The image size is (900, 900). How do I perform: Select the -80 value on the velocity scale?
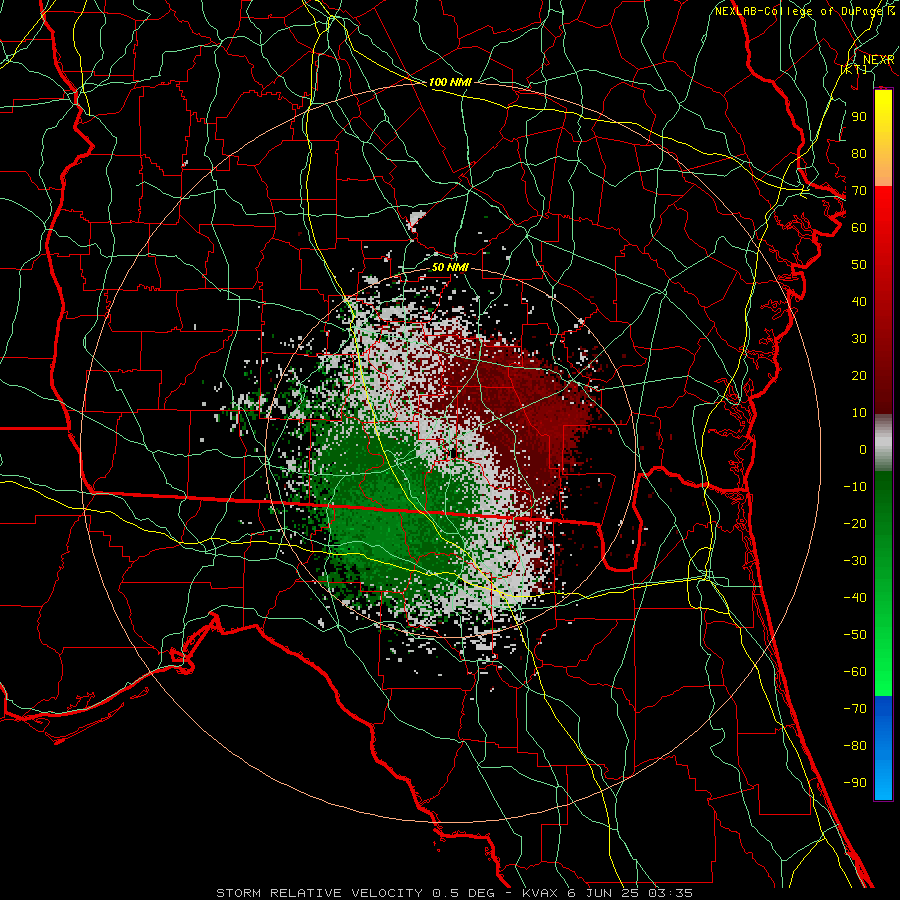[x=855, y=746]
